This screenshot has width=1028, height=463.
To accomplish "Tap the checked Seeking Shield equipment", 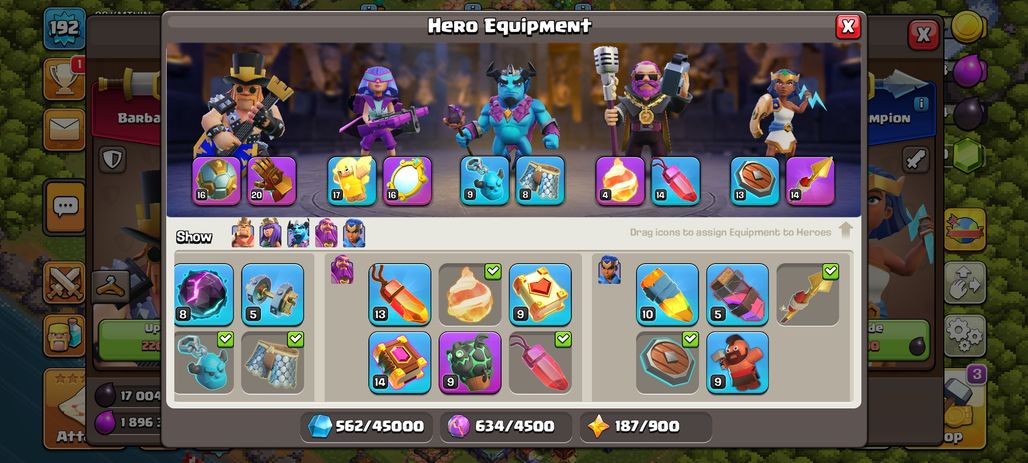I will (667, 362).
